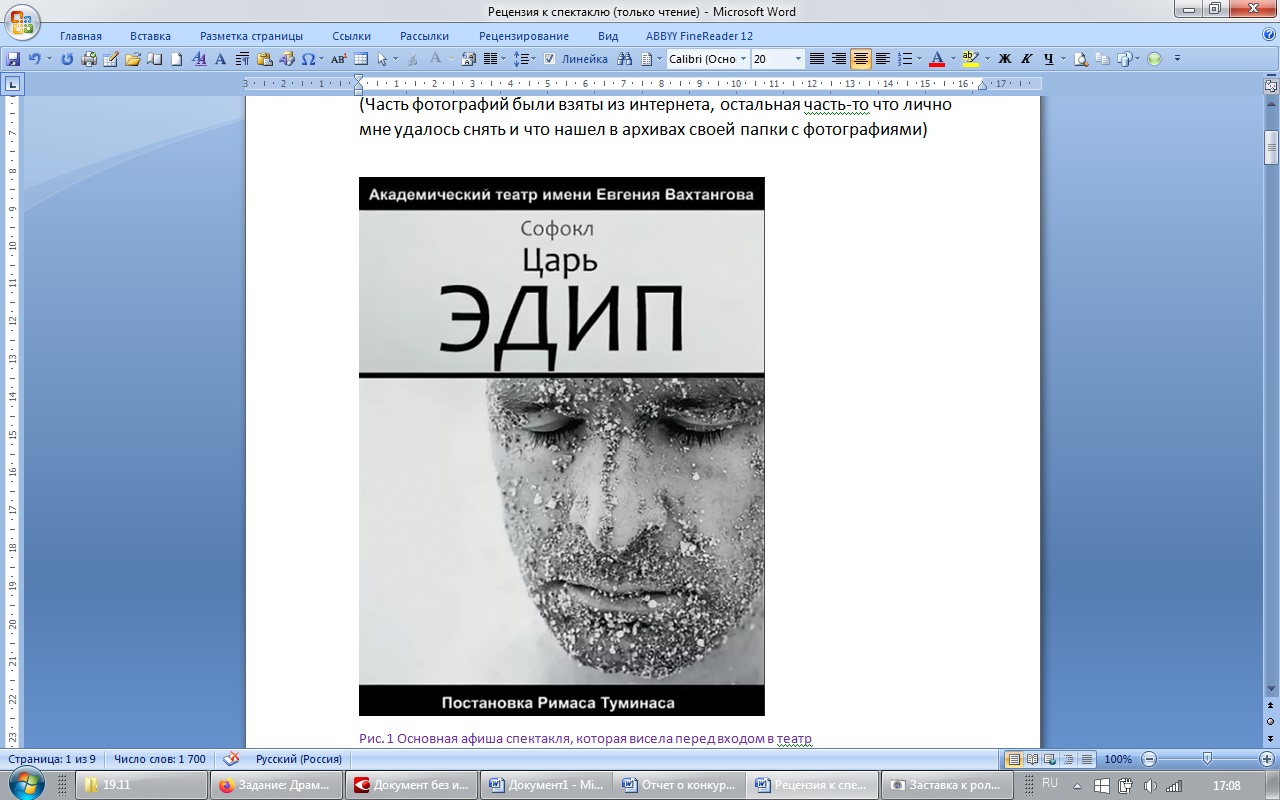
Task: Create a new blank document icon
Action: tap(176, 59)
